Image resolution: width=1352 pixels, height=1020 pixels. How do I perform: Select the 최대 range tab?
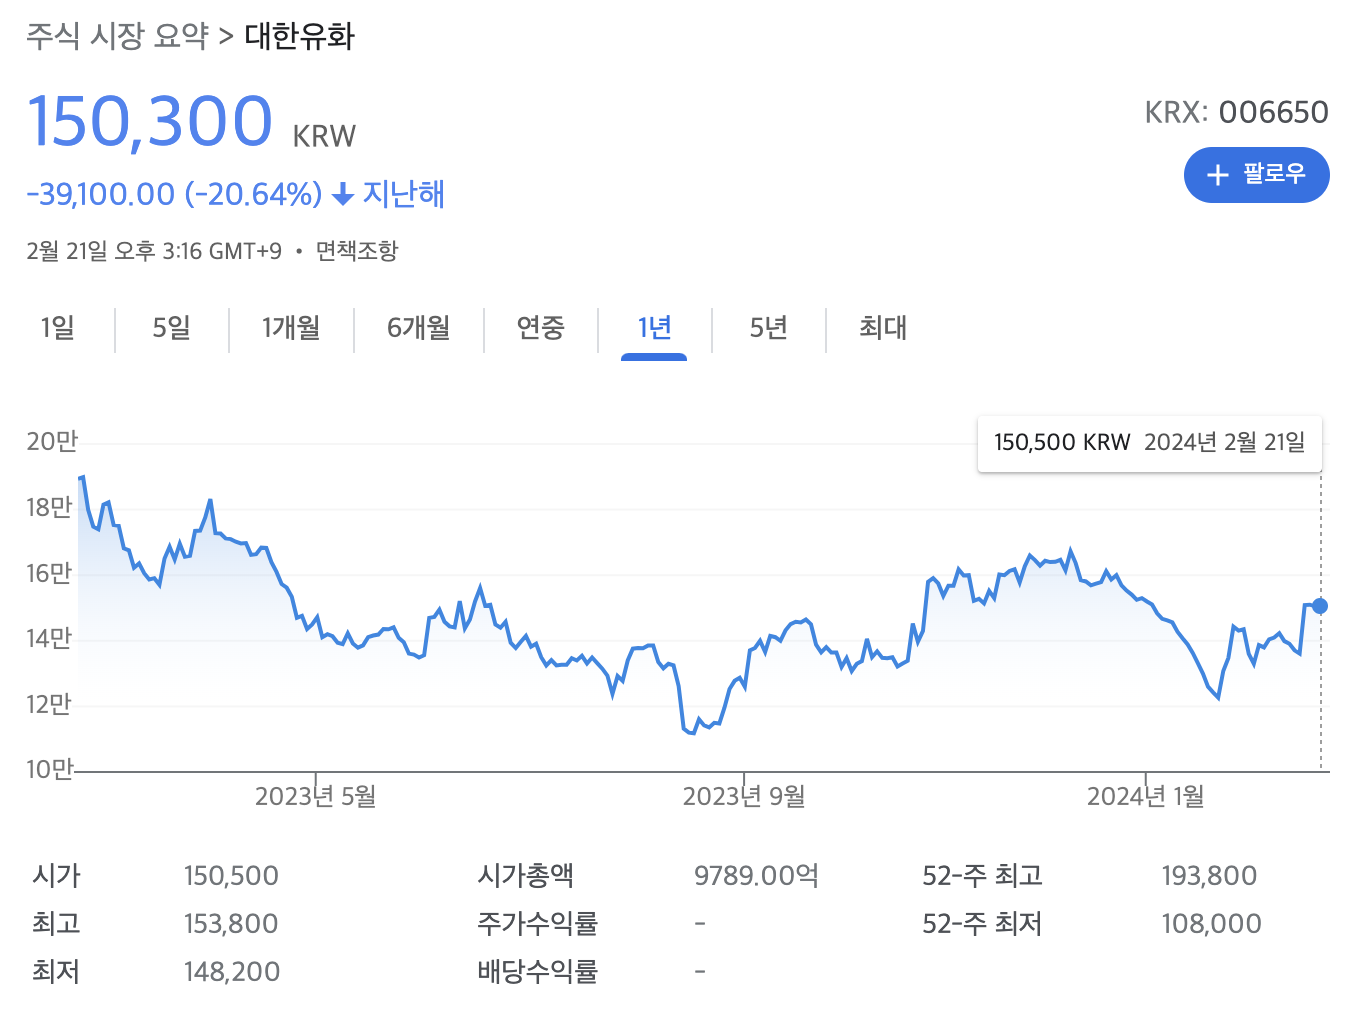click(x=883, y=327)
